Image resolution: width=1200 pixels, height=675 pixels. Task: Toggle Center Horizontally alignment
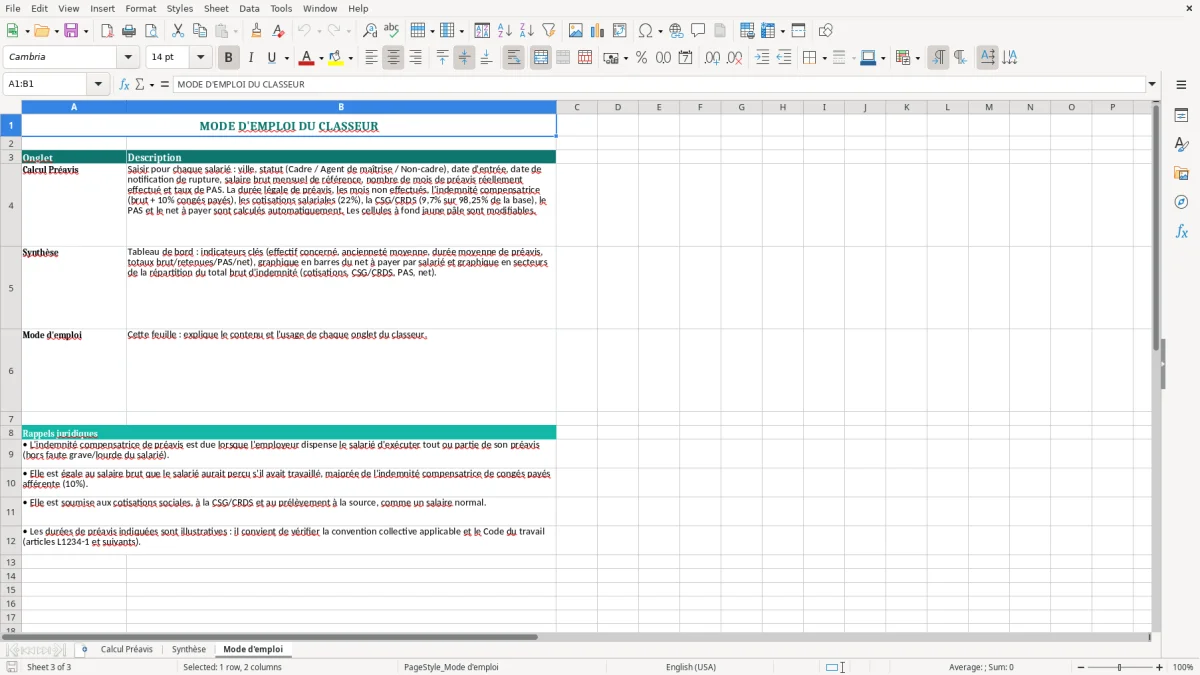394,58
